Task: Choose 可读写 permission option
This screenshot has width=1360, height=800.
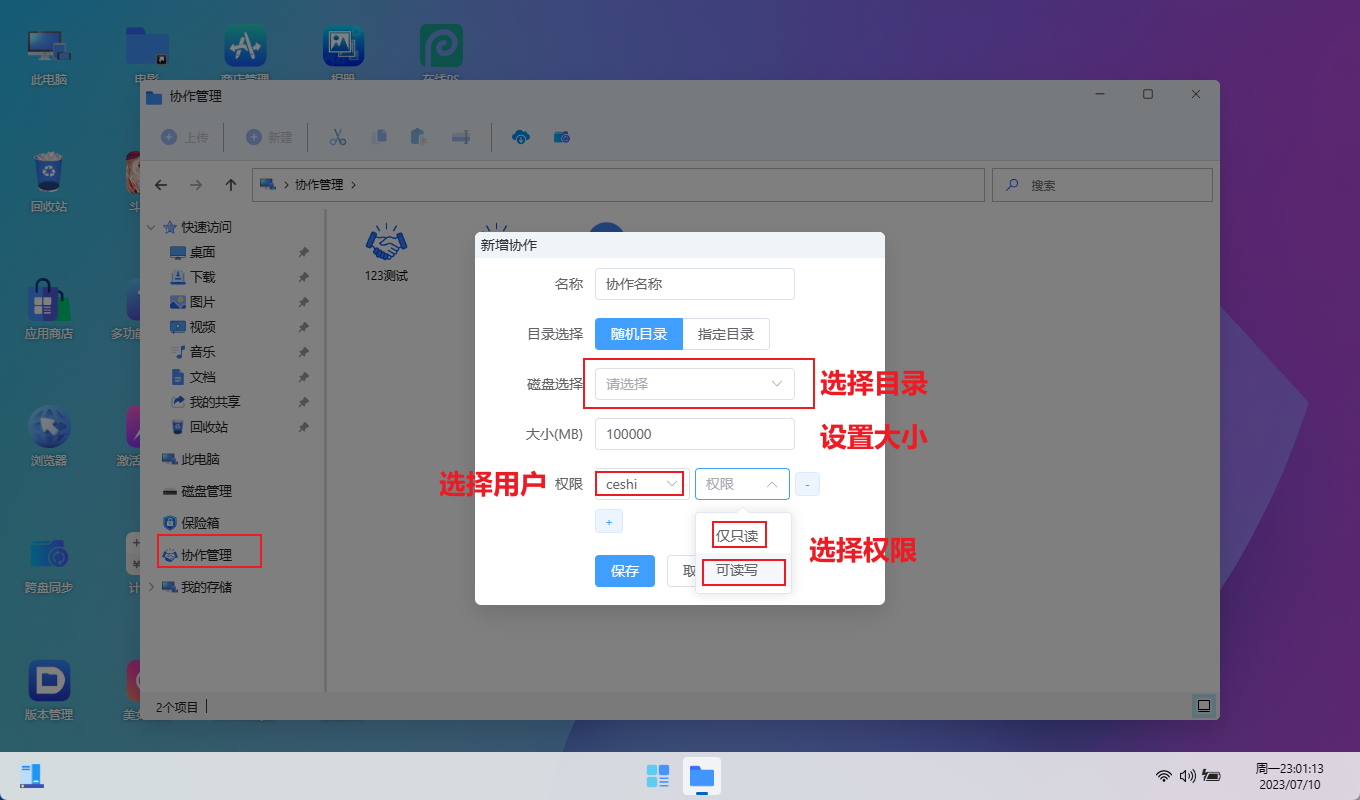Action: tap(738, 571)
